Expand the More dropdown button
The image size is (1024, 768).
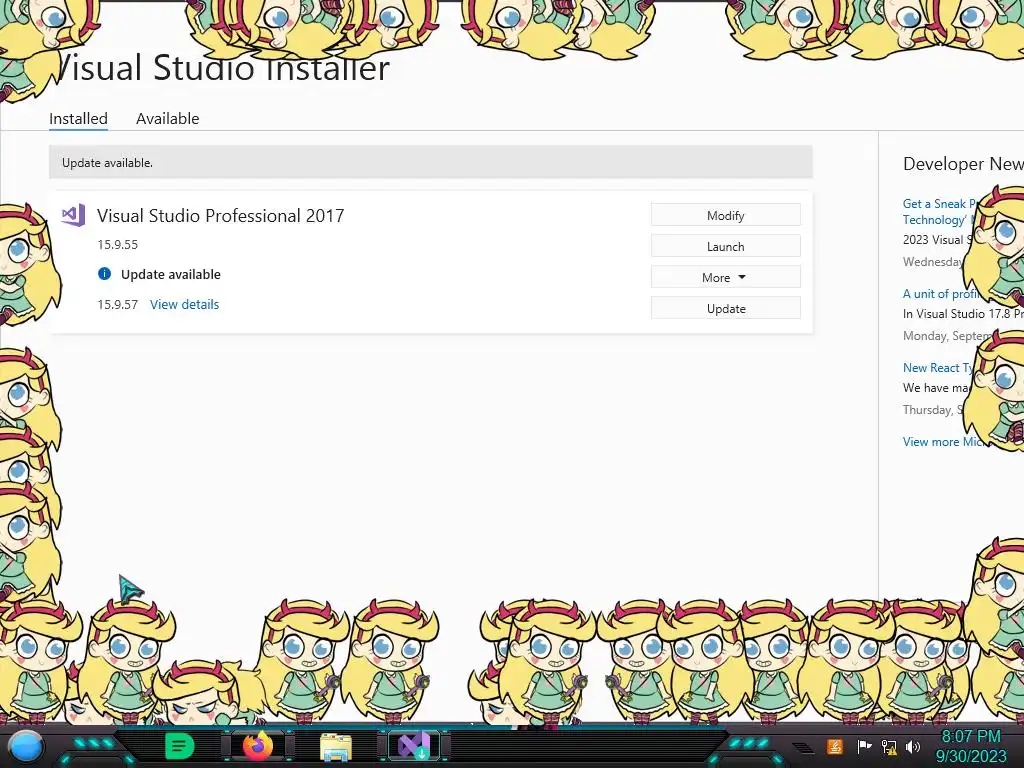click(x=726, y=278)
